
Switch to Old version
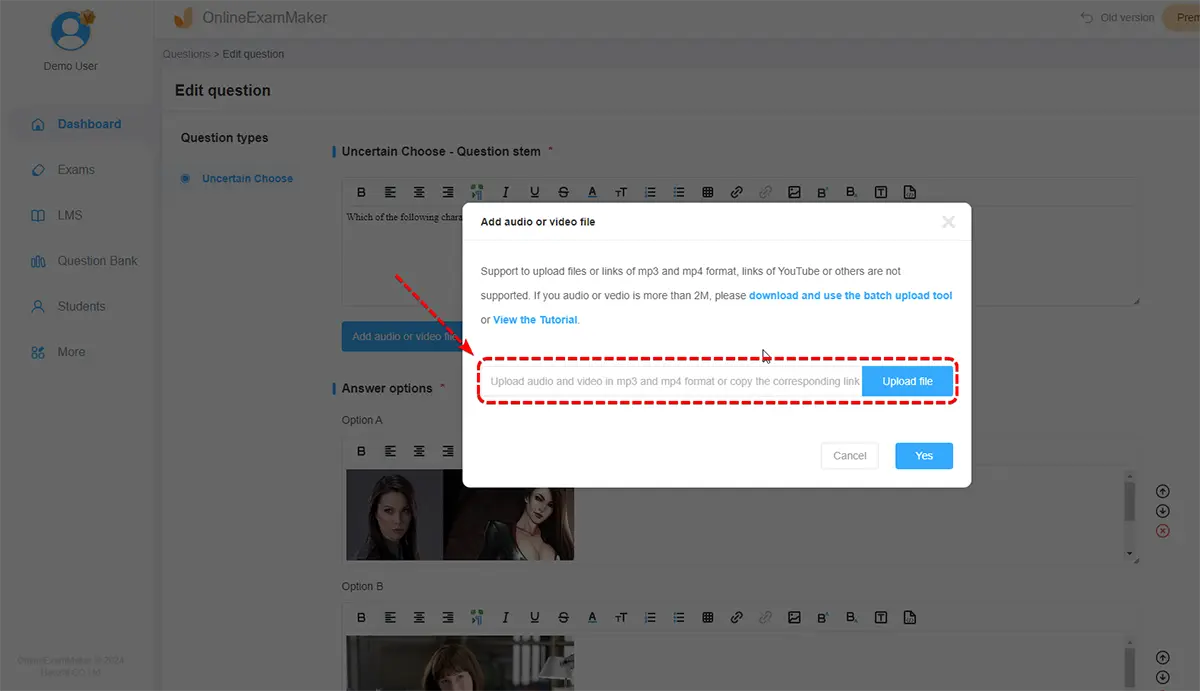[1118, 17]
